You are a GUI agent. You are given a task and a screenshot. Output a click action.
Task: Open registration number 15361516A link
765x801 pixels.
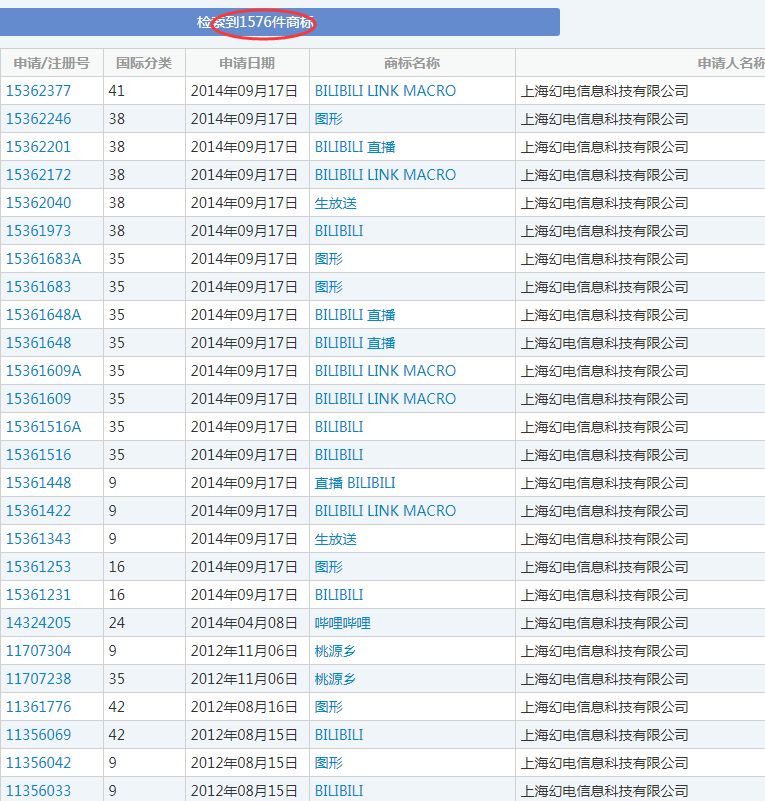coord(43,427)
